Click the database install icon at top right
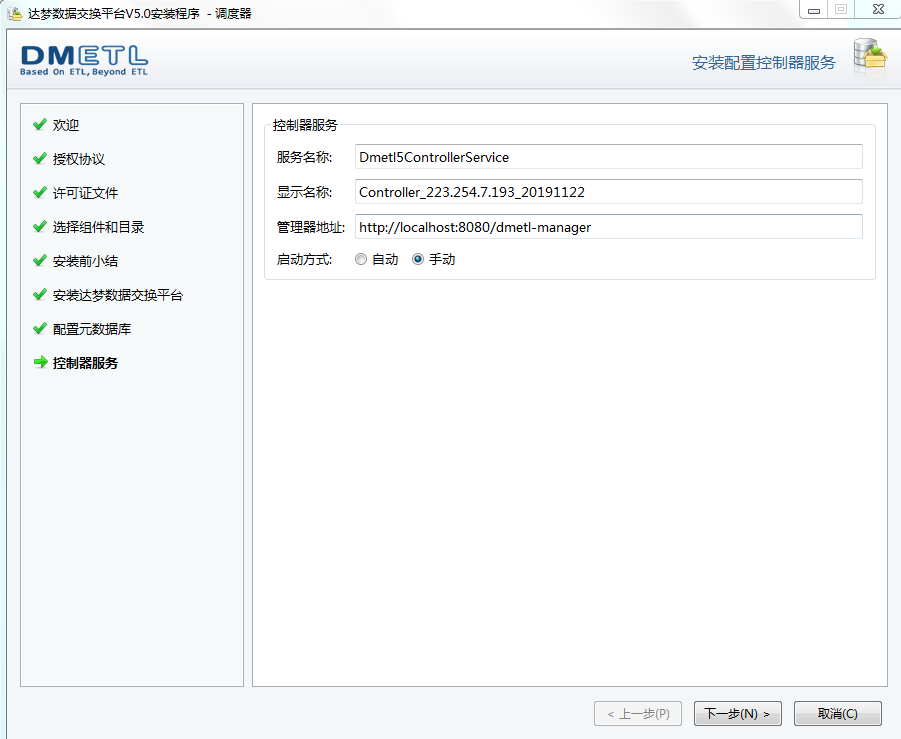The height and width of the screenshot is (739, 901). click(x=870, y=56)
